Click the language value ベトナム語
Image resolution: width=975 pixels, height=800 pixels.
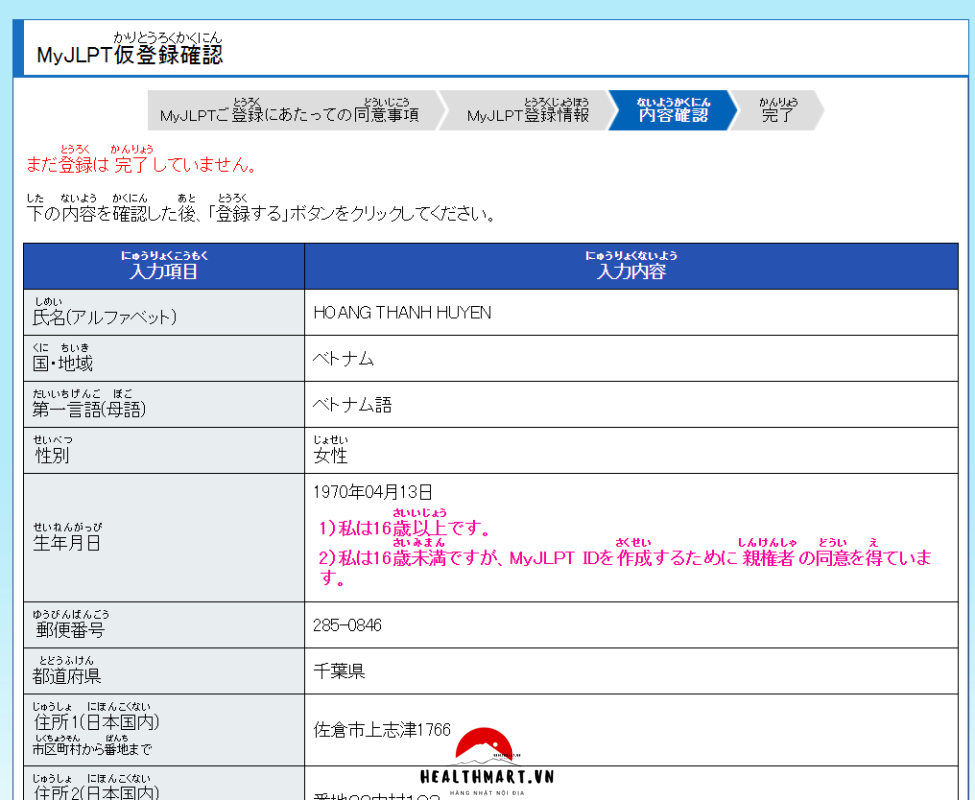click(353, 405)
